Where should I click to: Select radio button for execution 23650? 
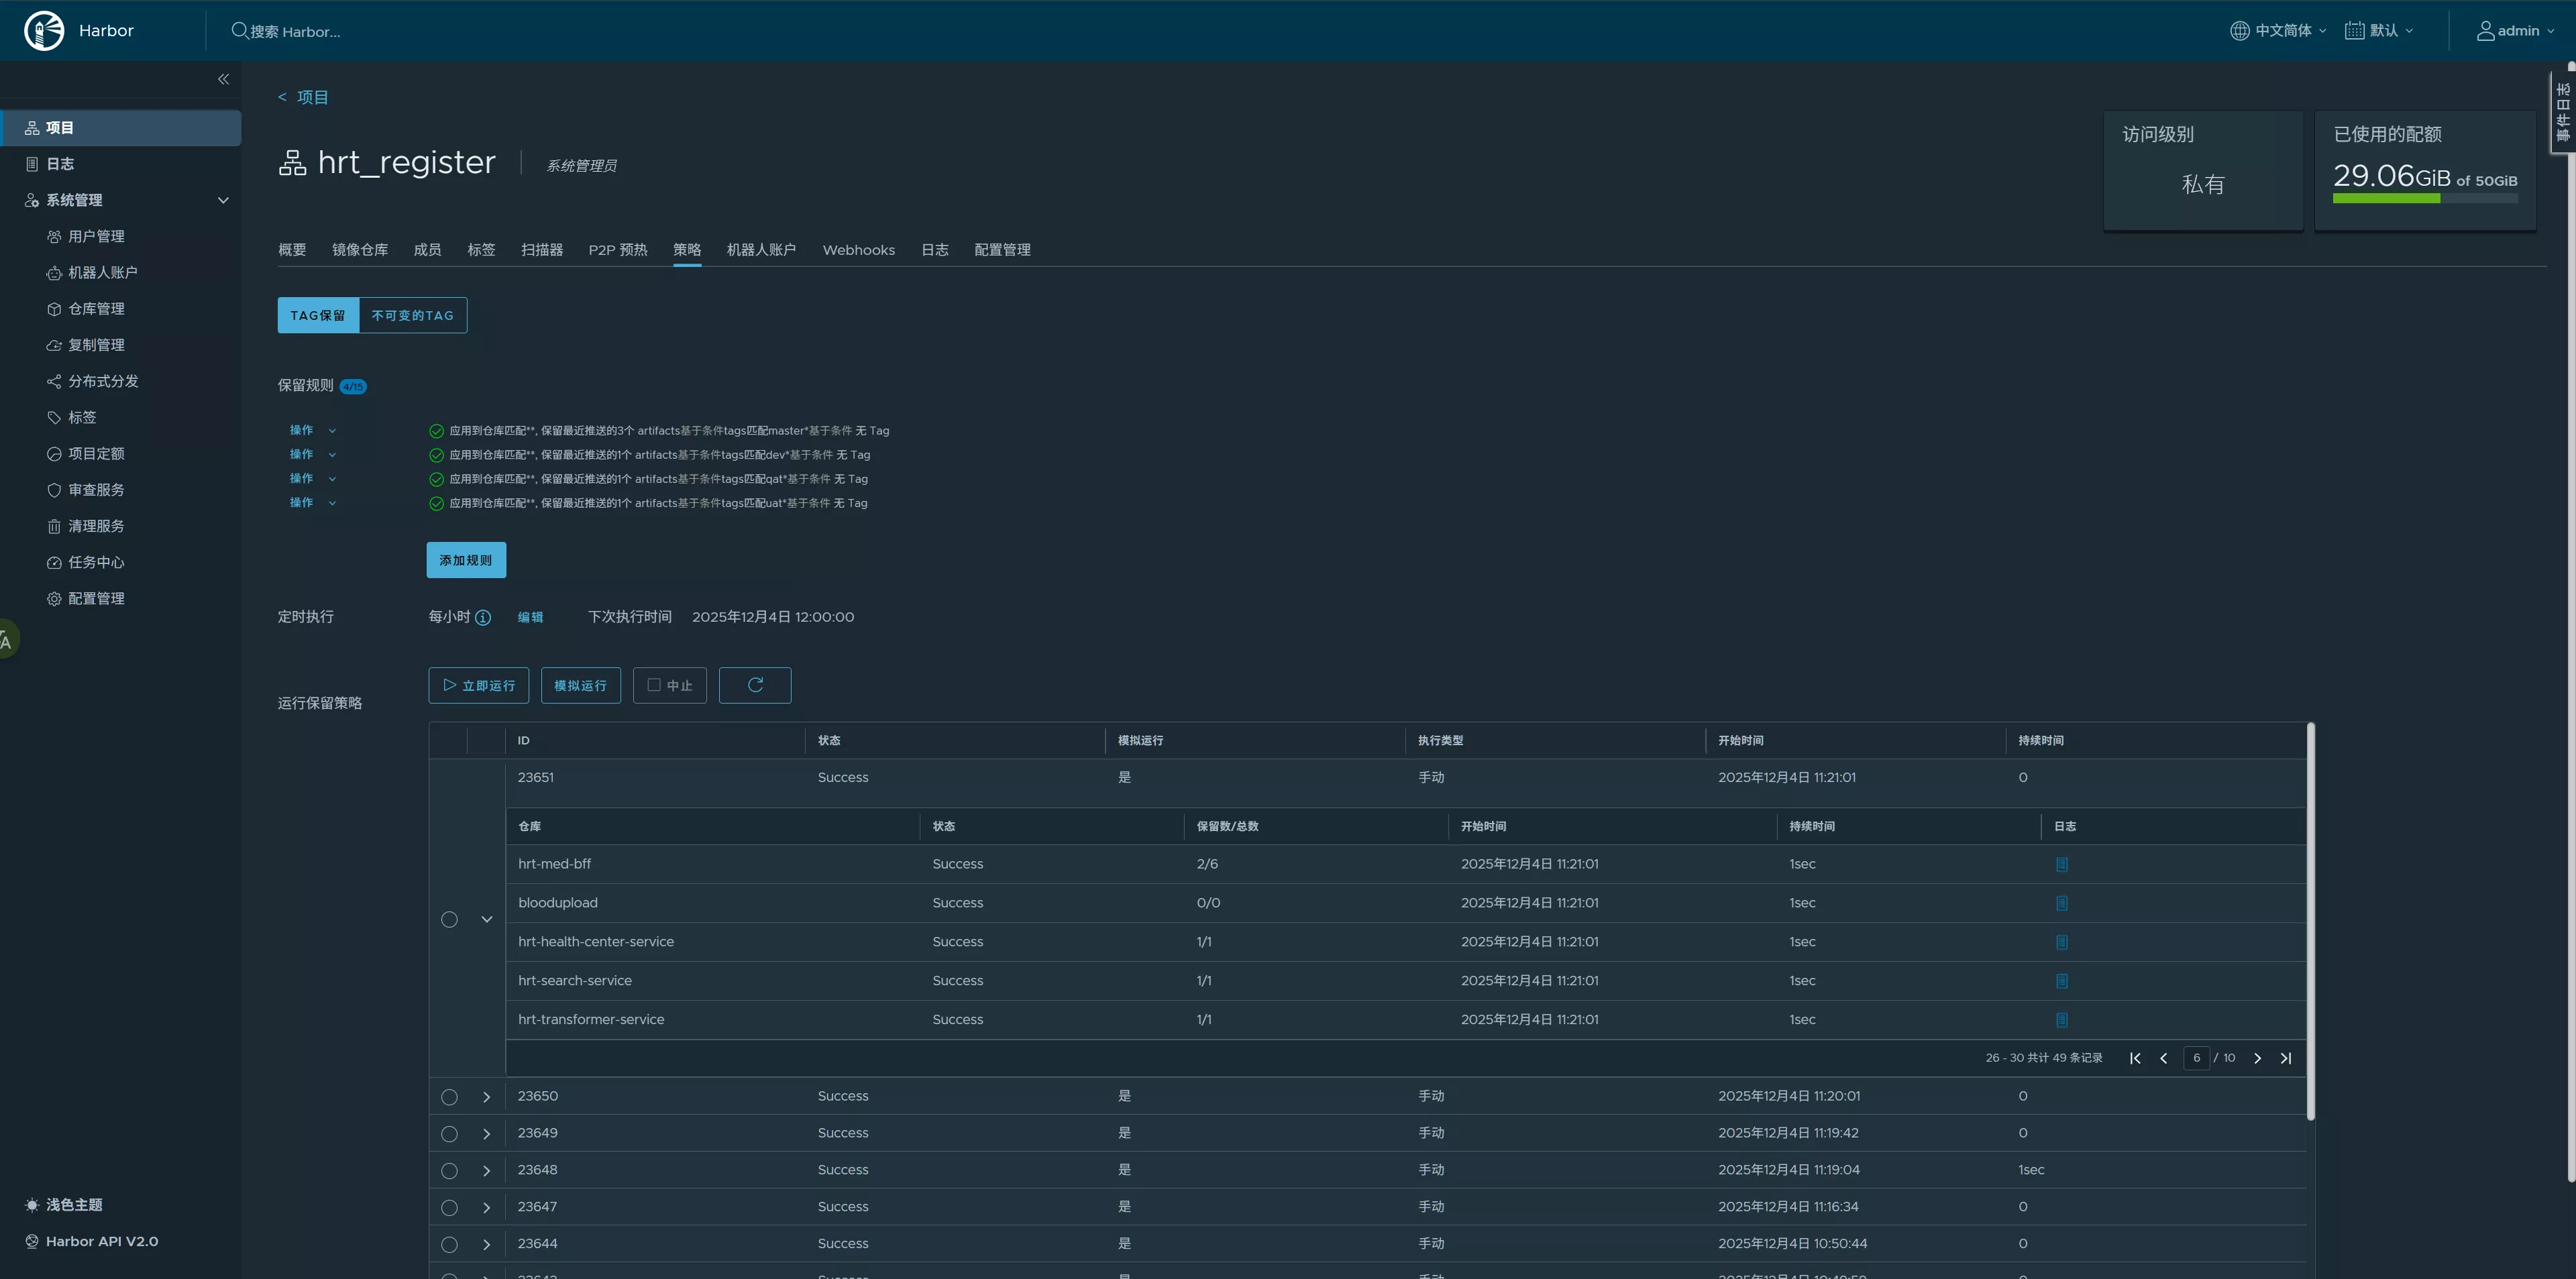point(449,1097)
